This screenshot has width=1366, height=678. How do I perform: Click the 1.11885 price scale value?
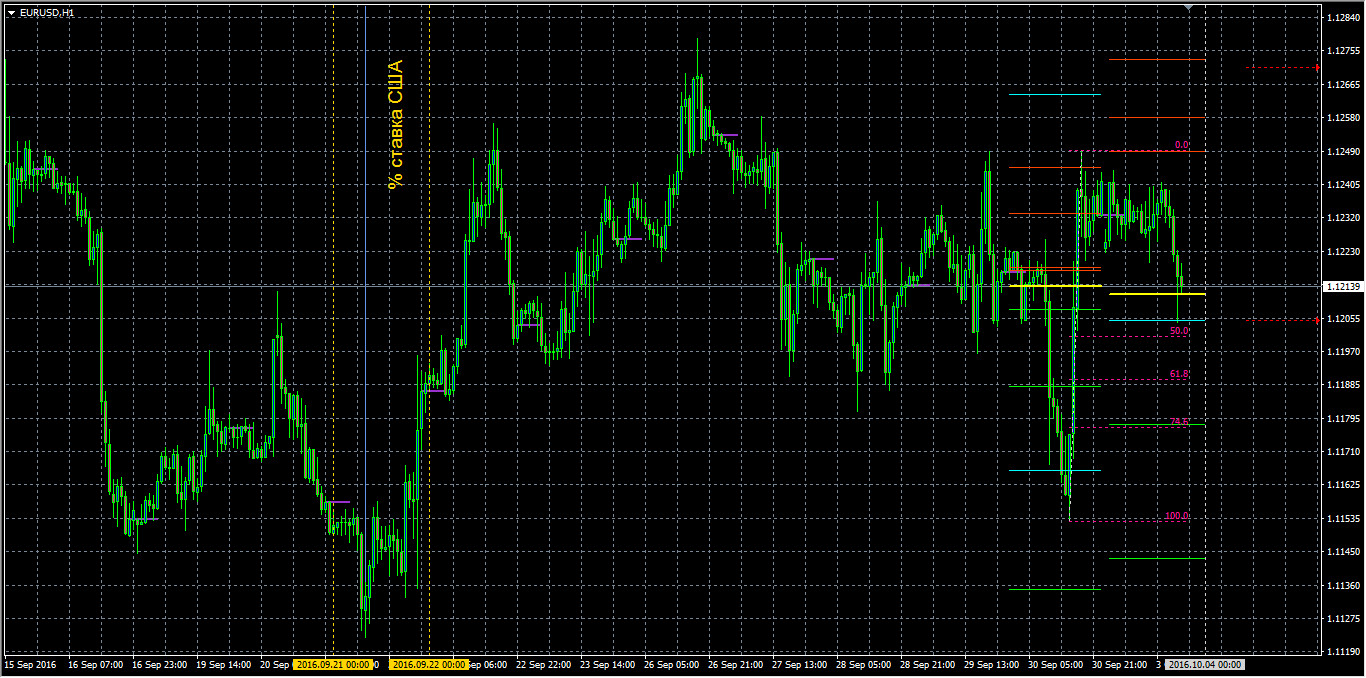tap(1343, 385)
